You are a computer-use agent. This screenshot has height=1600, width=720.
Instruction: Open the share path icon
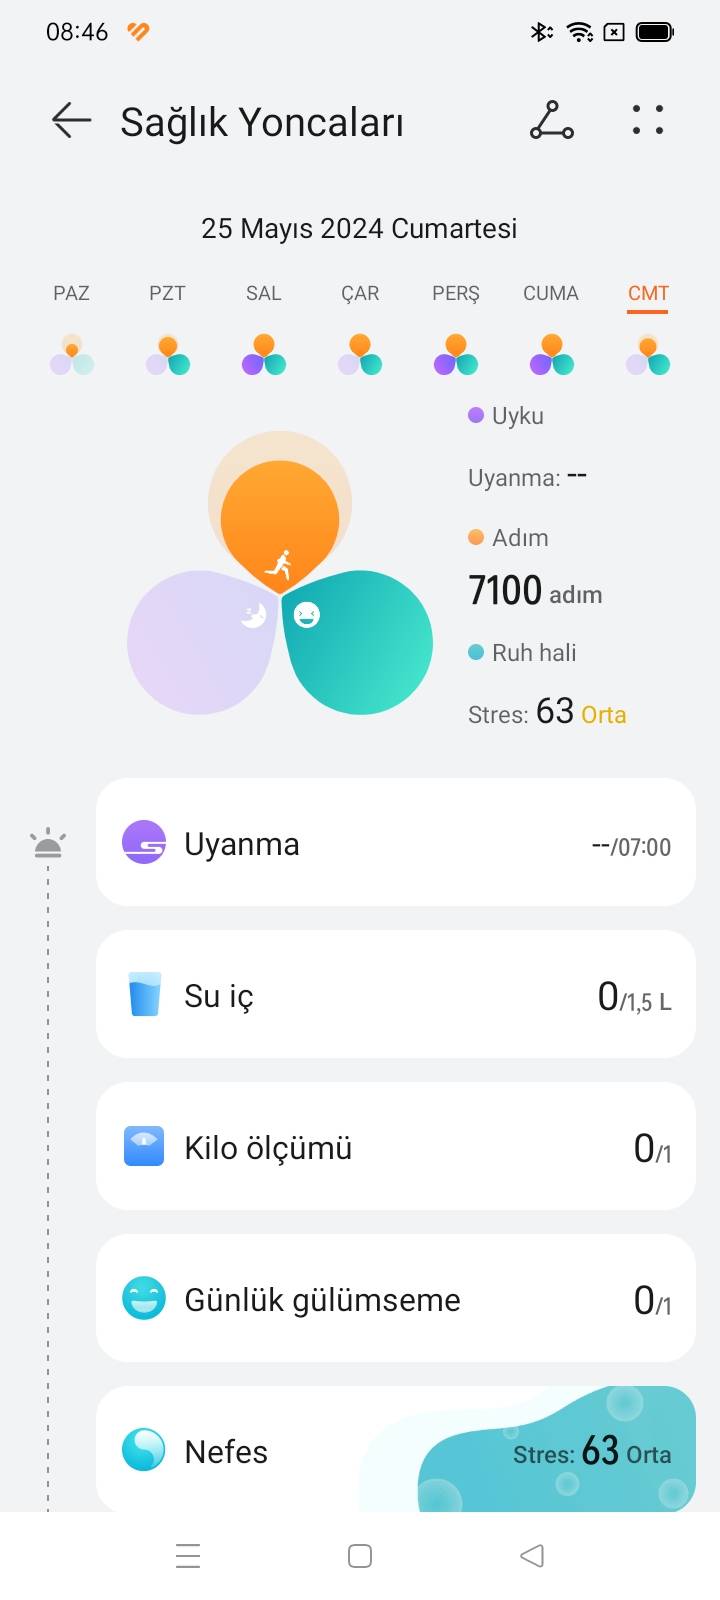(x=551, y=120)
